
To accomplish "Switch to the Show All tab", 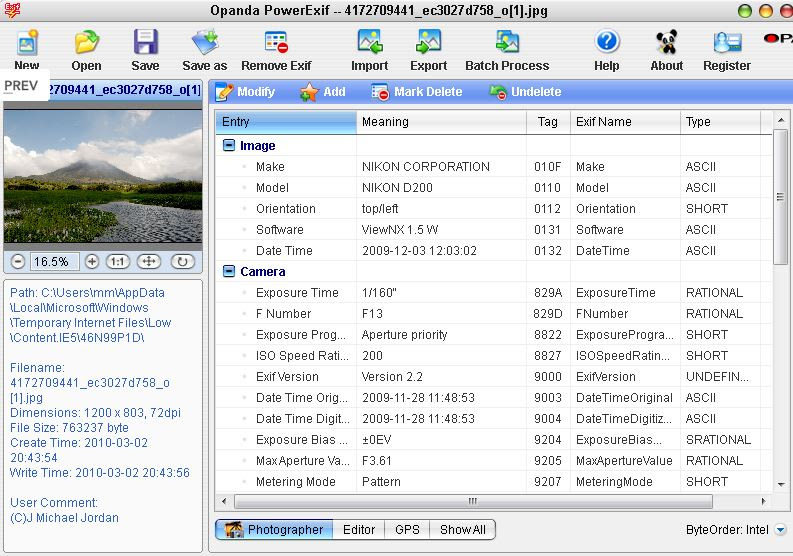I will 462,530.
